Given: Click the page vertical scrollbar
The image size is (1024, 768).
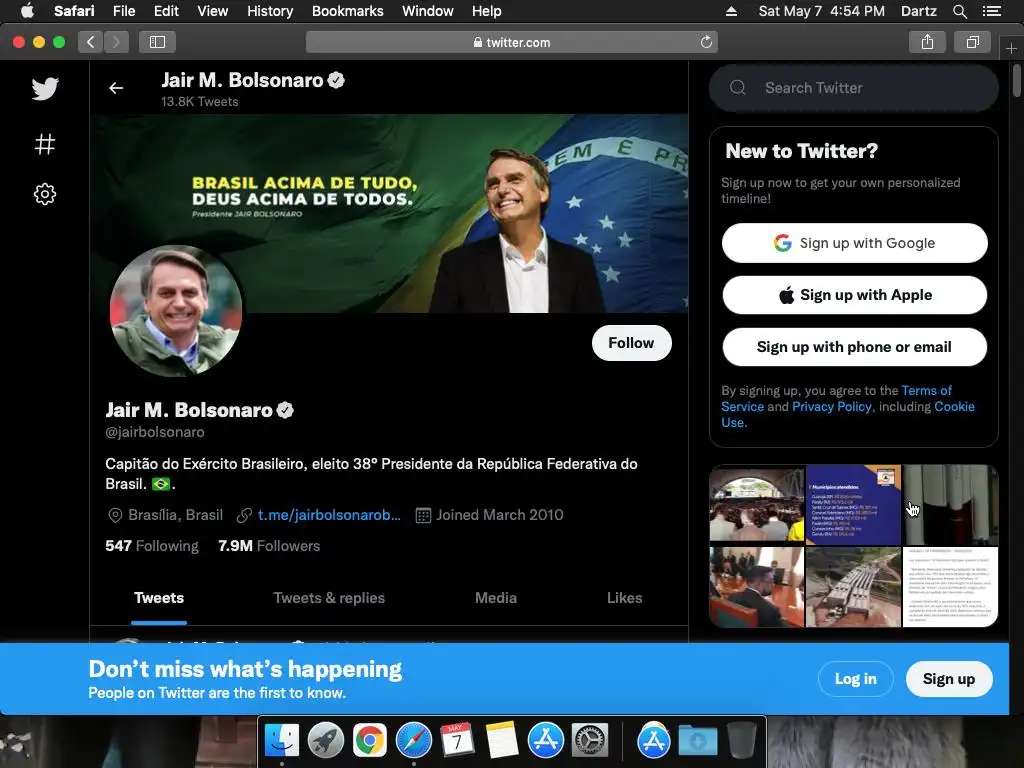Looking at the screenshot, I should pyautogui.click(x=1016, y=81).
